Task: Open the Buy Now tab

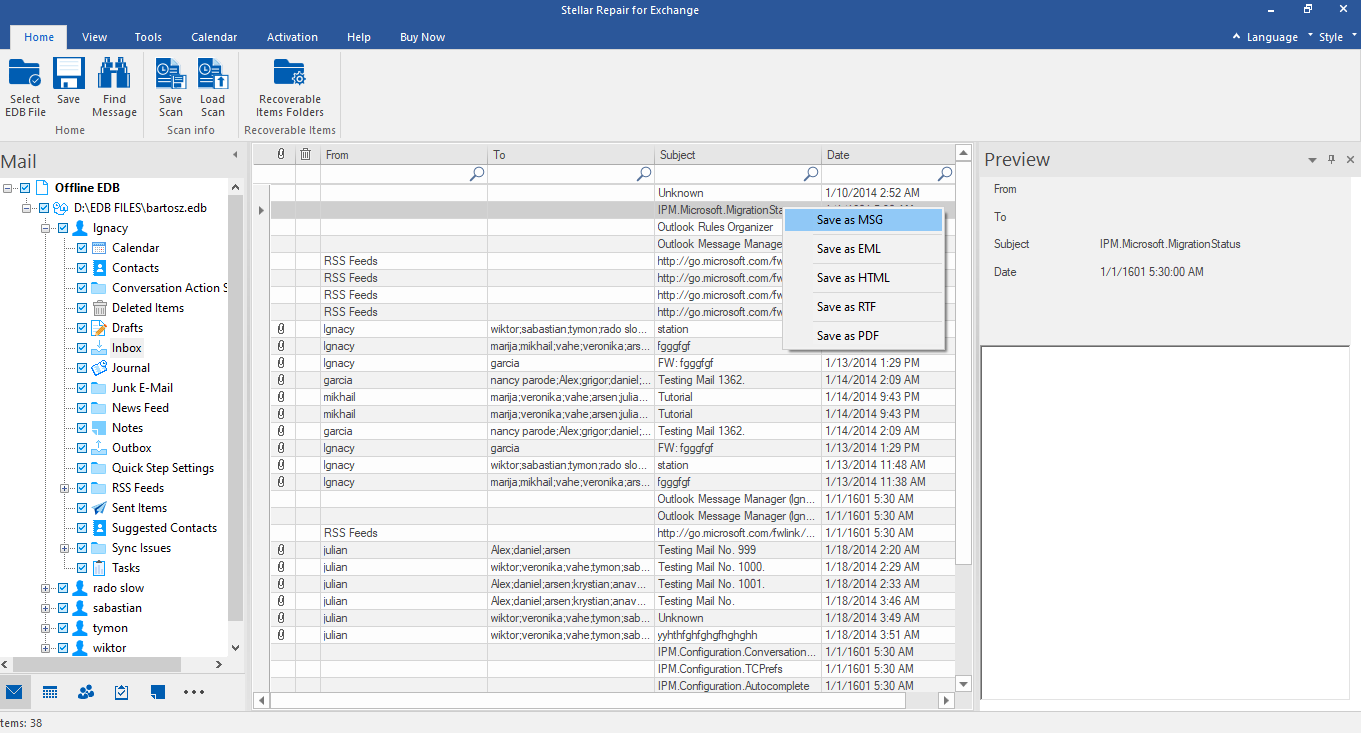Action: (422, 37)
